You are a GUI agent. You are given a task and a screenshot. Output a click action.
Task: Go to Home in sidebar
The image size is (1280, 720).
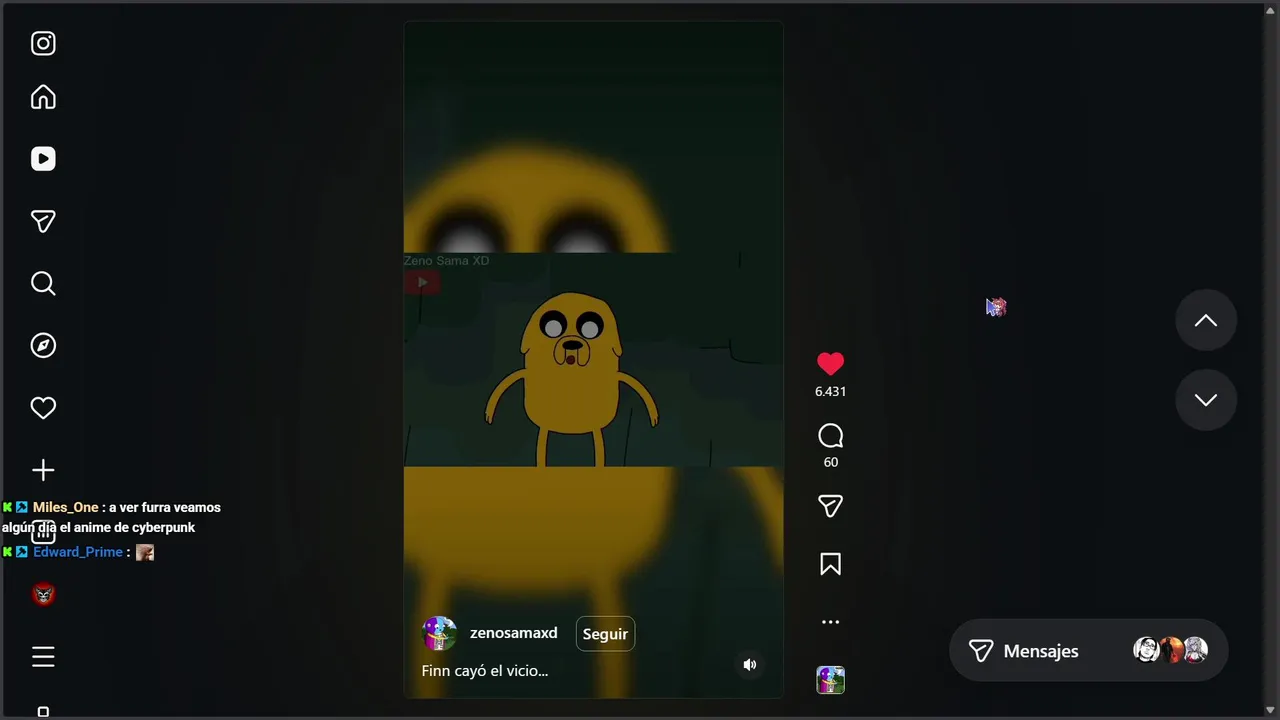coord(43,97)
